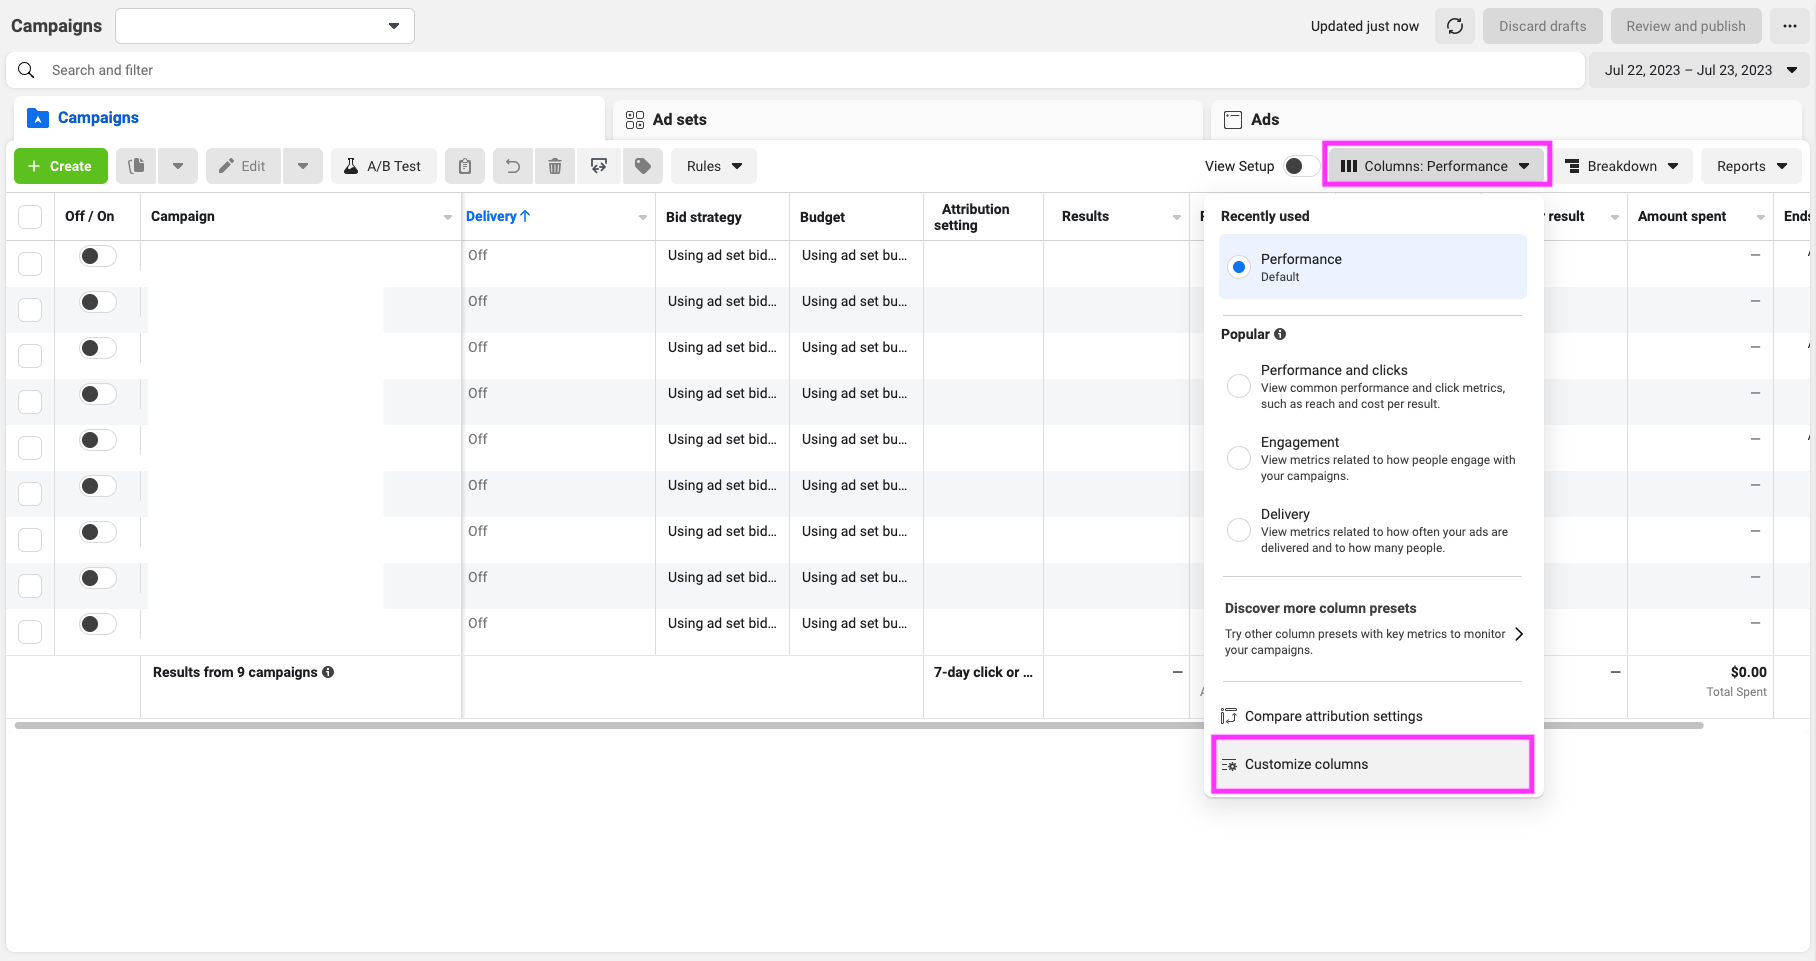Switch to the Ad sets tab
This screenshot has width=1816, height=961.
click(908, 120)
